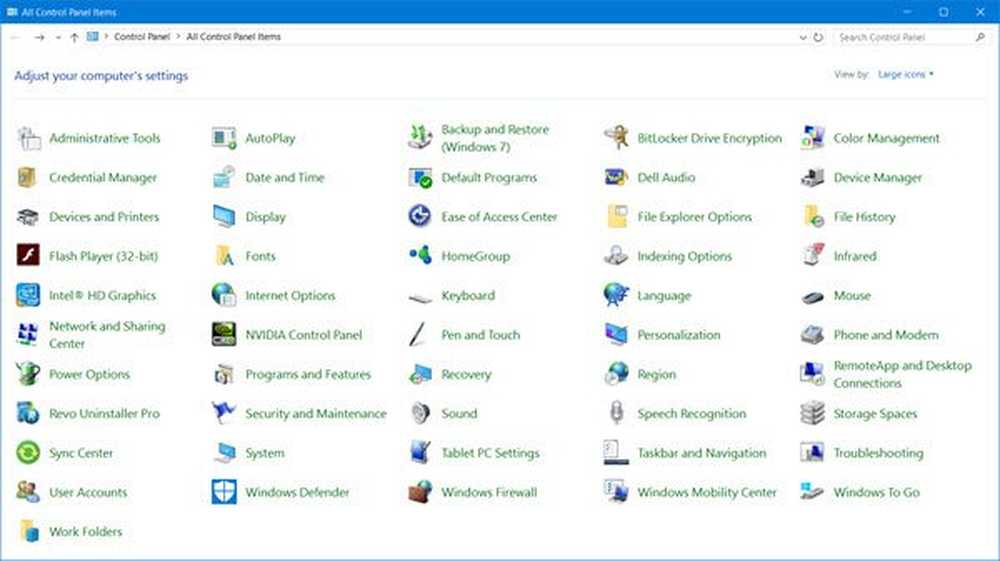Viewport: 1000px width, 561px height.
Task: Navigate up one level with Up arrow
Action: click(x=74, y=37)
